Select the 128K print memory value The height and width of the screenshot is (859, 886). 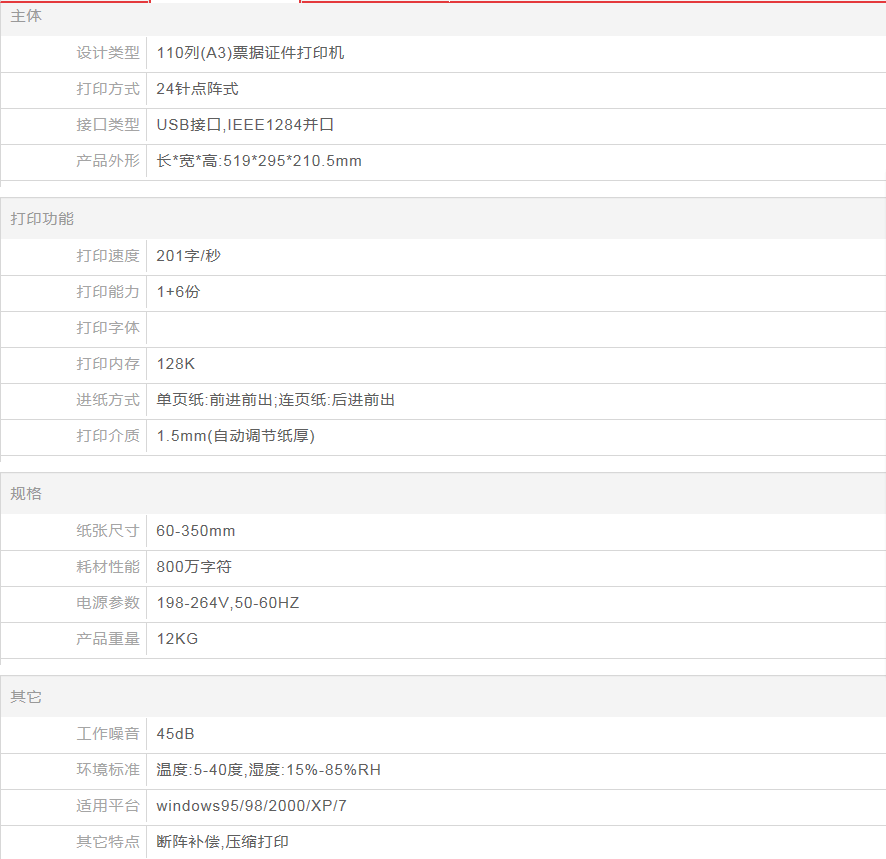pyautogui.click(x=176, y=364)
